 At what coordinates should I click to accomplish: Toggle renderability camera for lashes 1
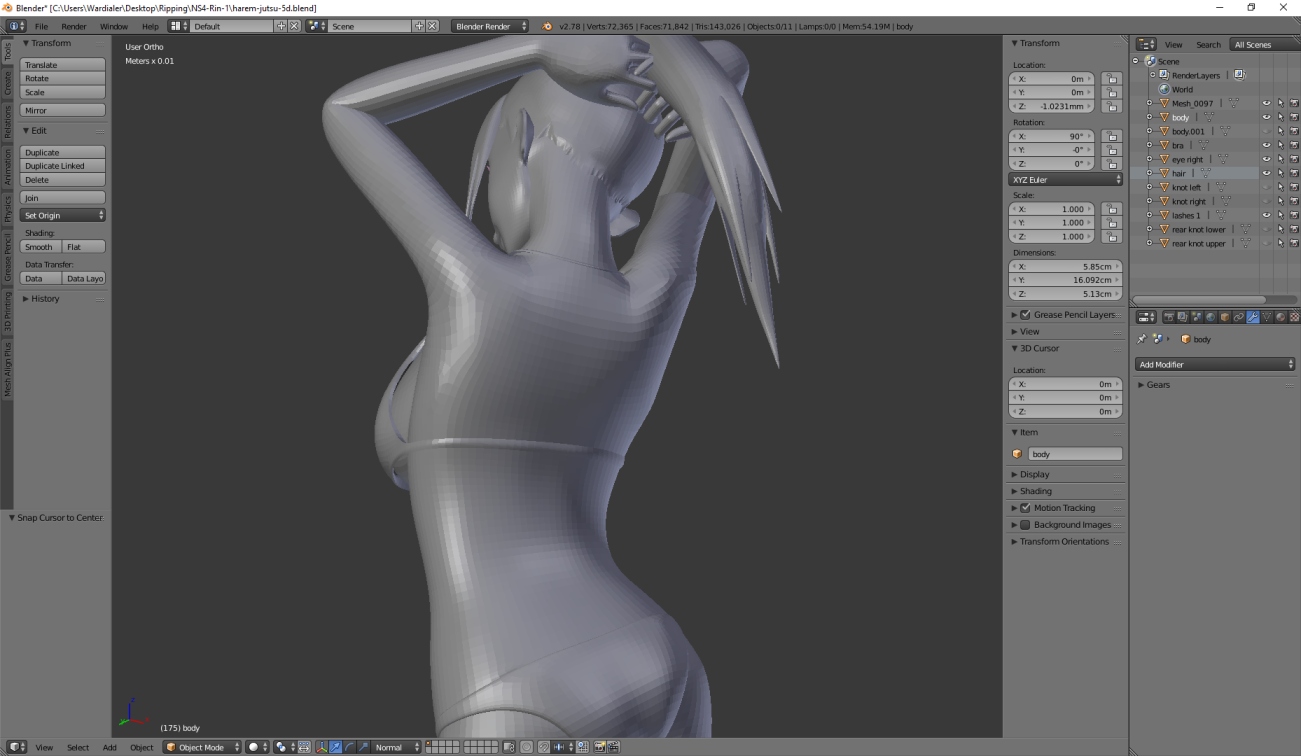coord(1294,215)
